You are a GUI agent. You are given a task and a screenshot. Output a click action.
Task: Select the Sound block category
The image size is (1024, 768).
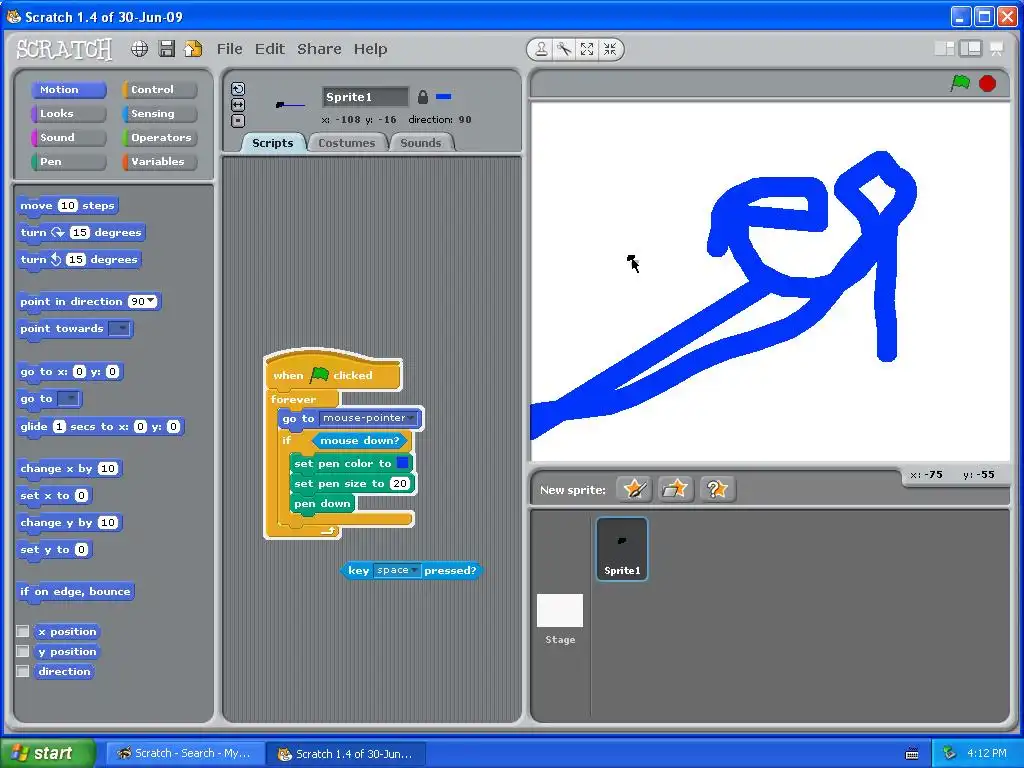coord(69,138)
